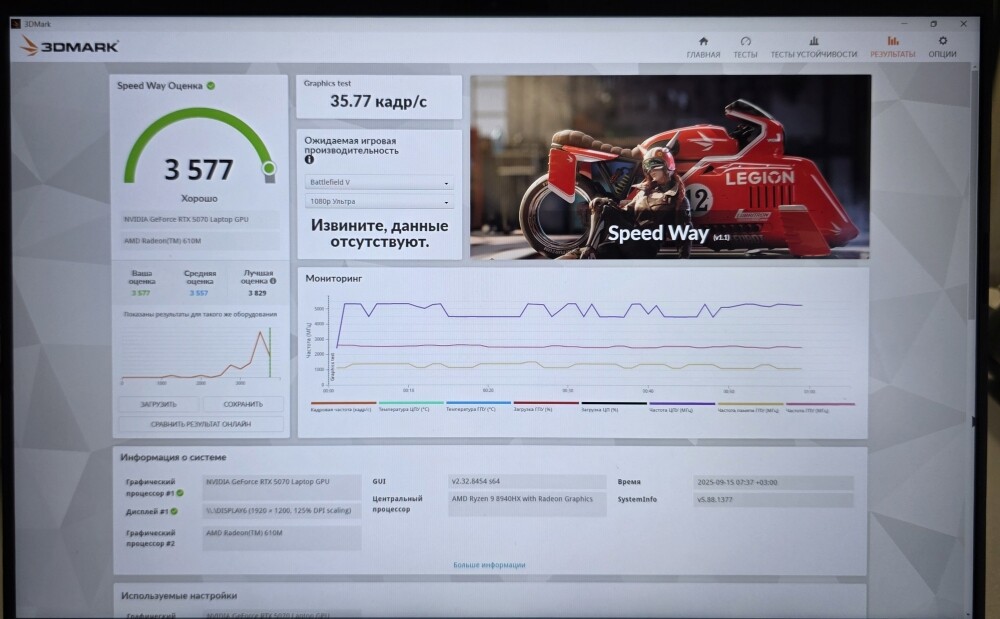Switch to the РЕЗУЛЬТАТЫ results tab
The width and height of the screenshot is (1000, 619).
tap(892, 47)
